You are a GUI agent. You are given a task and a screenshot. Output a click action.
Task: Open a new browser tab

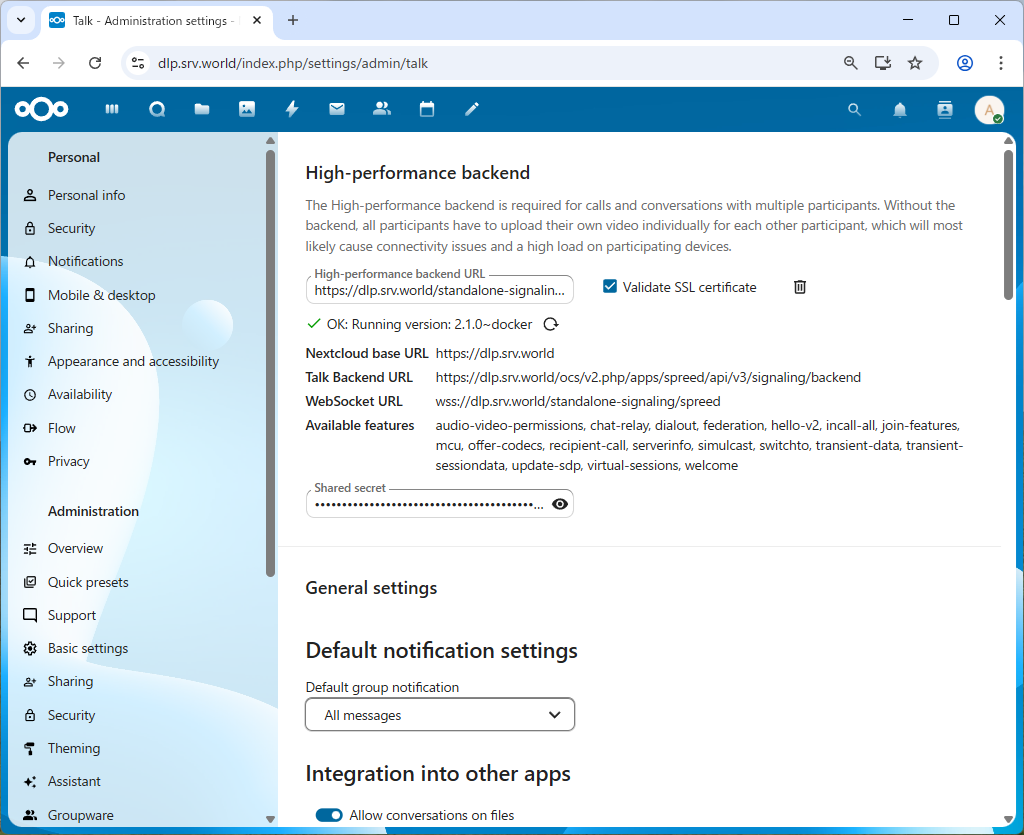click(293, 20)
